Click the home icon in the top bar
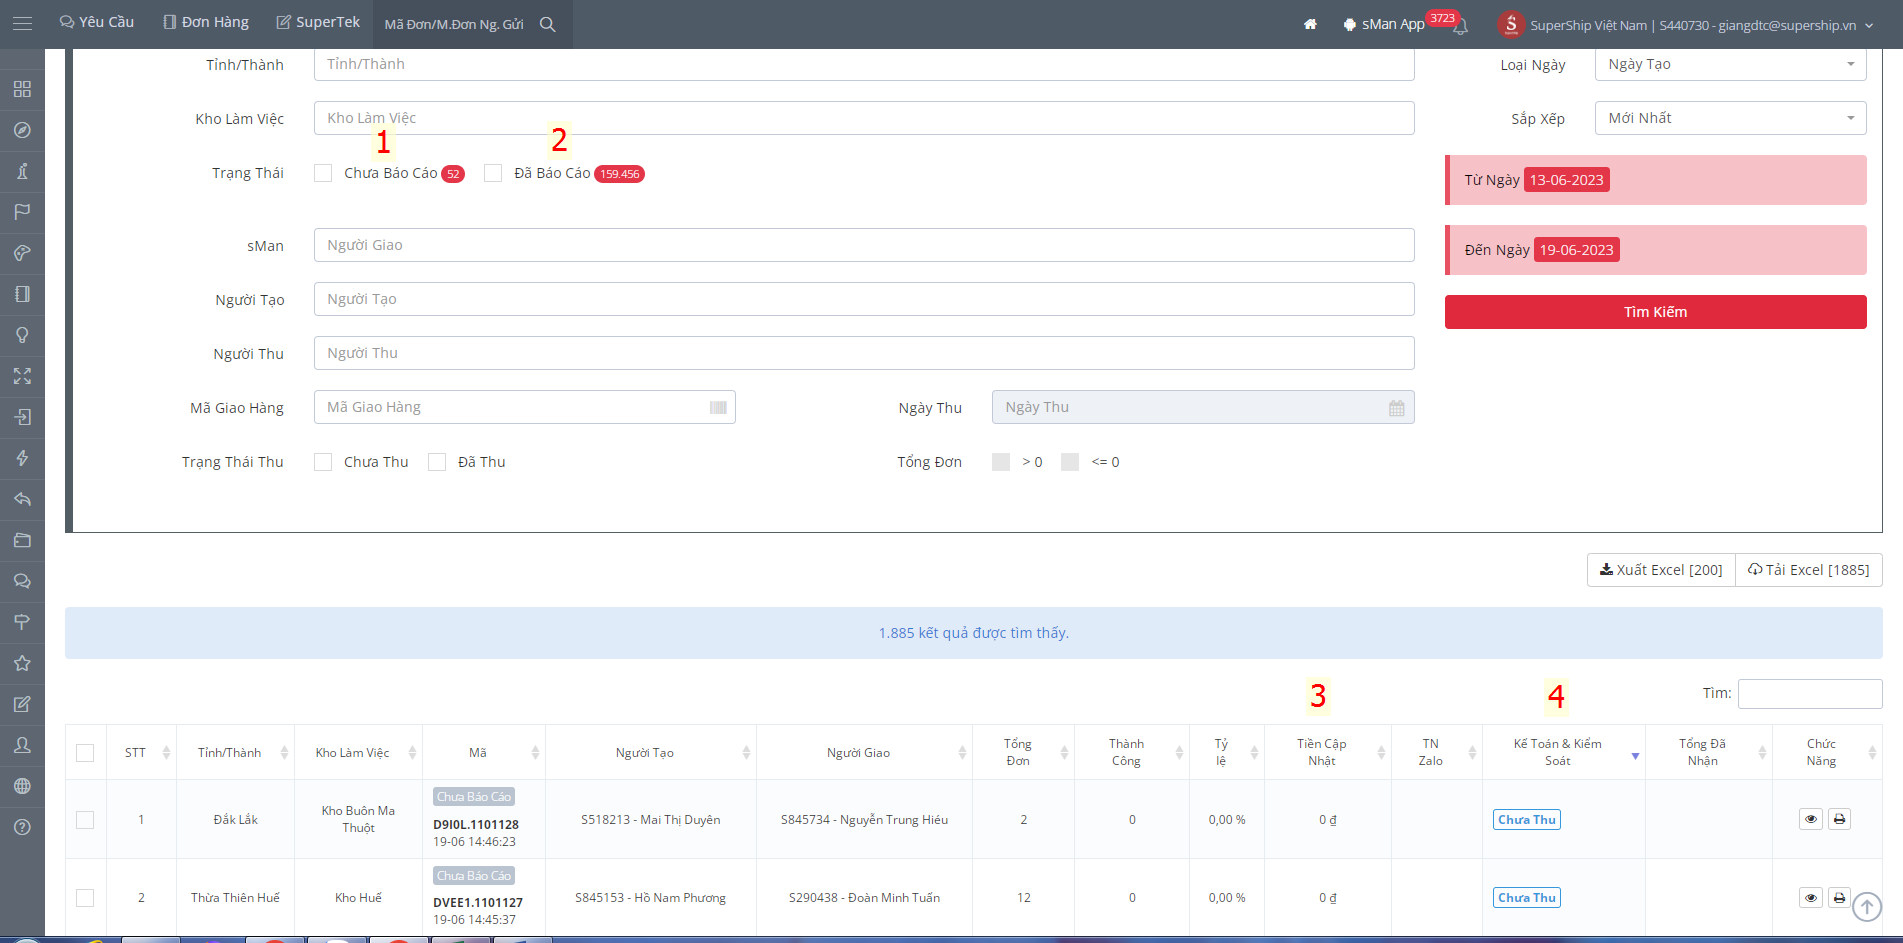Screen dimensions: 1903x943 [x=1310, y=24]
